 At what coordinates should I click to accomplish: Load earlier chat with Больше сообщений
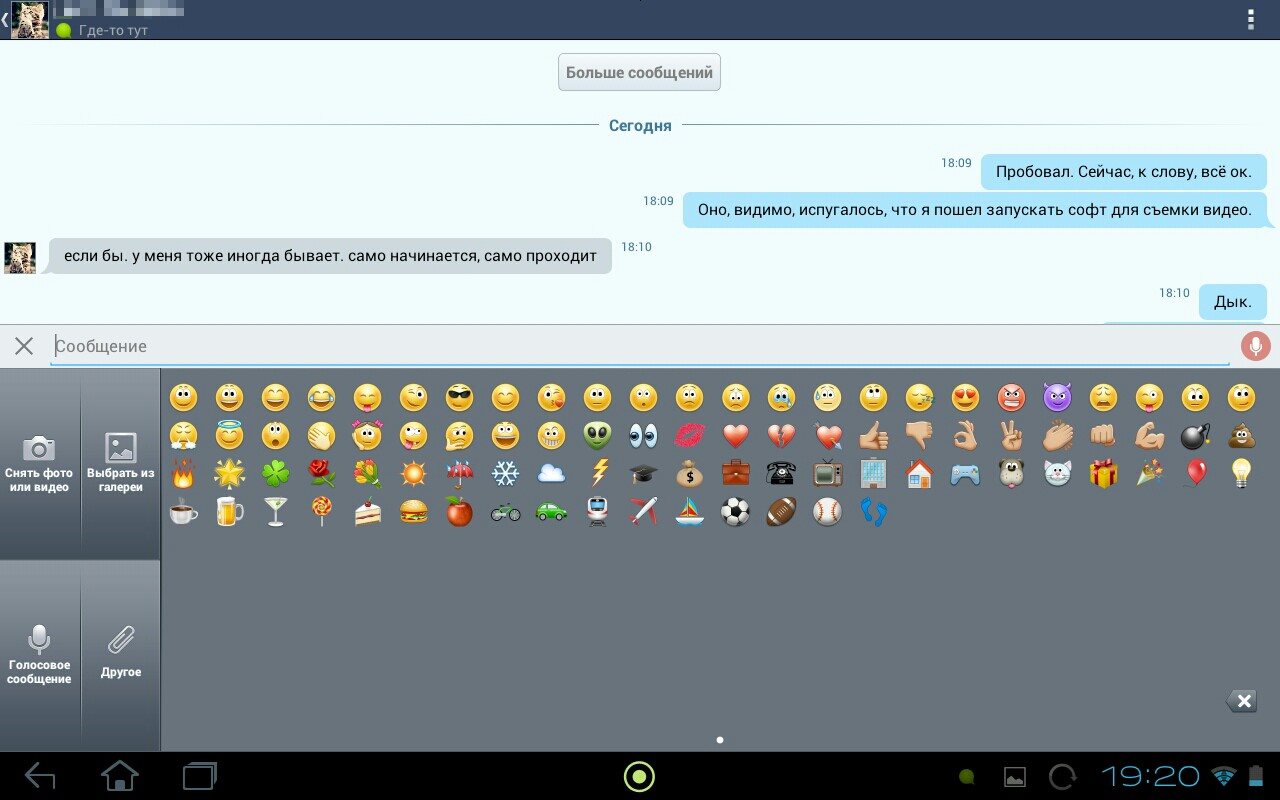(x=639, y=73)
